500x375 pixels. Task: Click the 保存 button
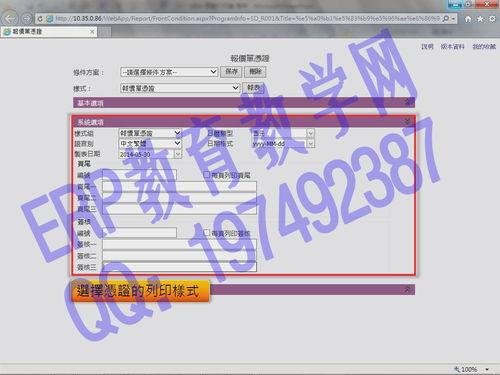tap(231, 72)
